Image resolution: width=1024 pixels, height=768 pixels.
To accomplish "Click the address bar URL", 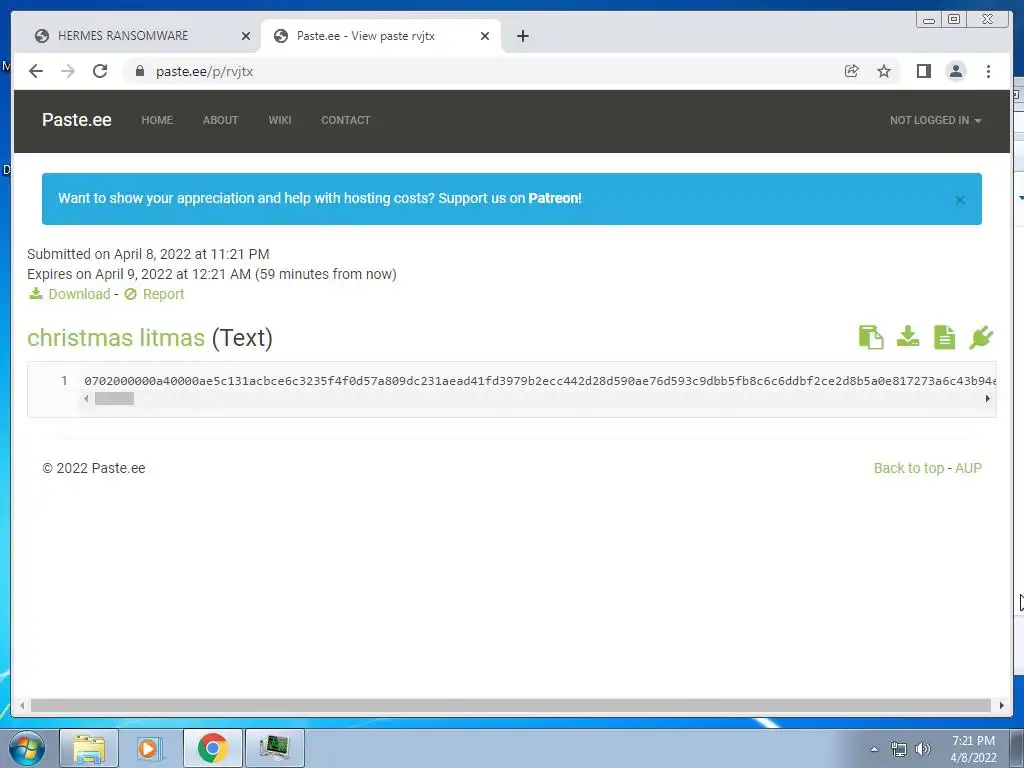I will pyautogui.click(x=204, y=71).
